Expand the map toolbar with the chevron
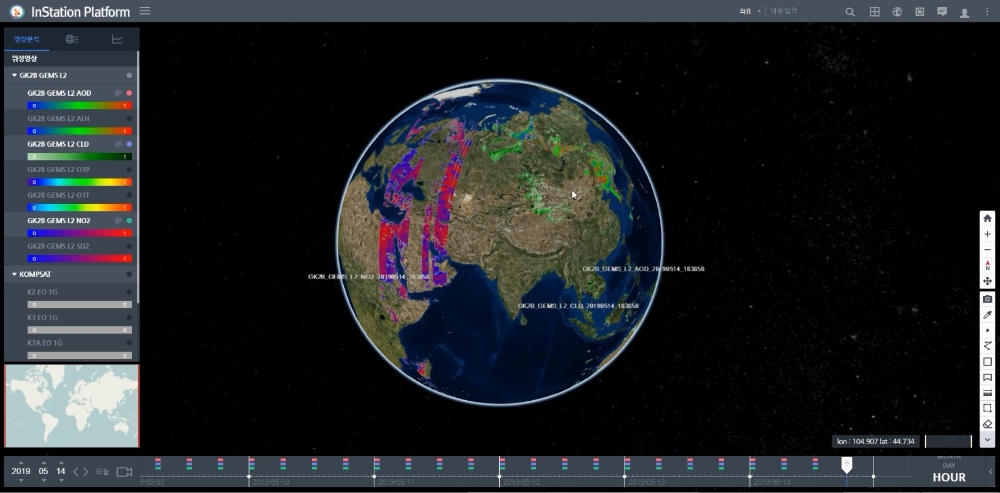This screenshot has width=1000, height=493. pyautogui.click(x=987, y=439)
